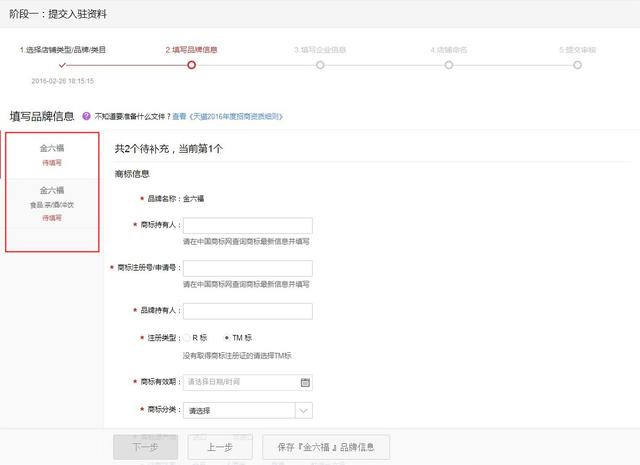Select first 金六福 brand tab in sidebar

[x=52, y=154]
